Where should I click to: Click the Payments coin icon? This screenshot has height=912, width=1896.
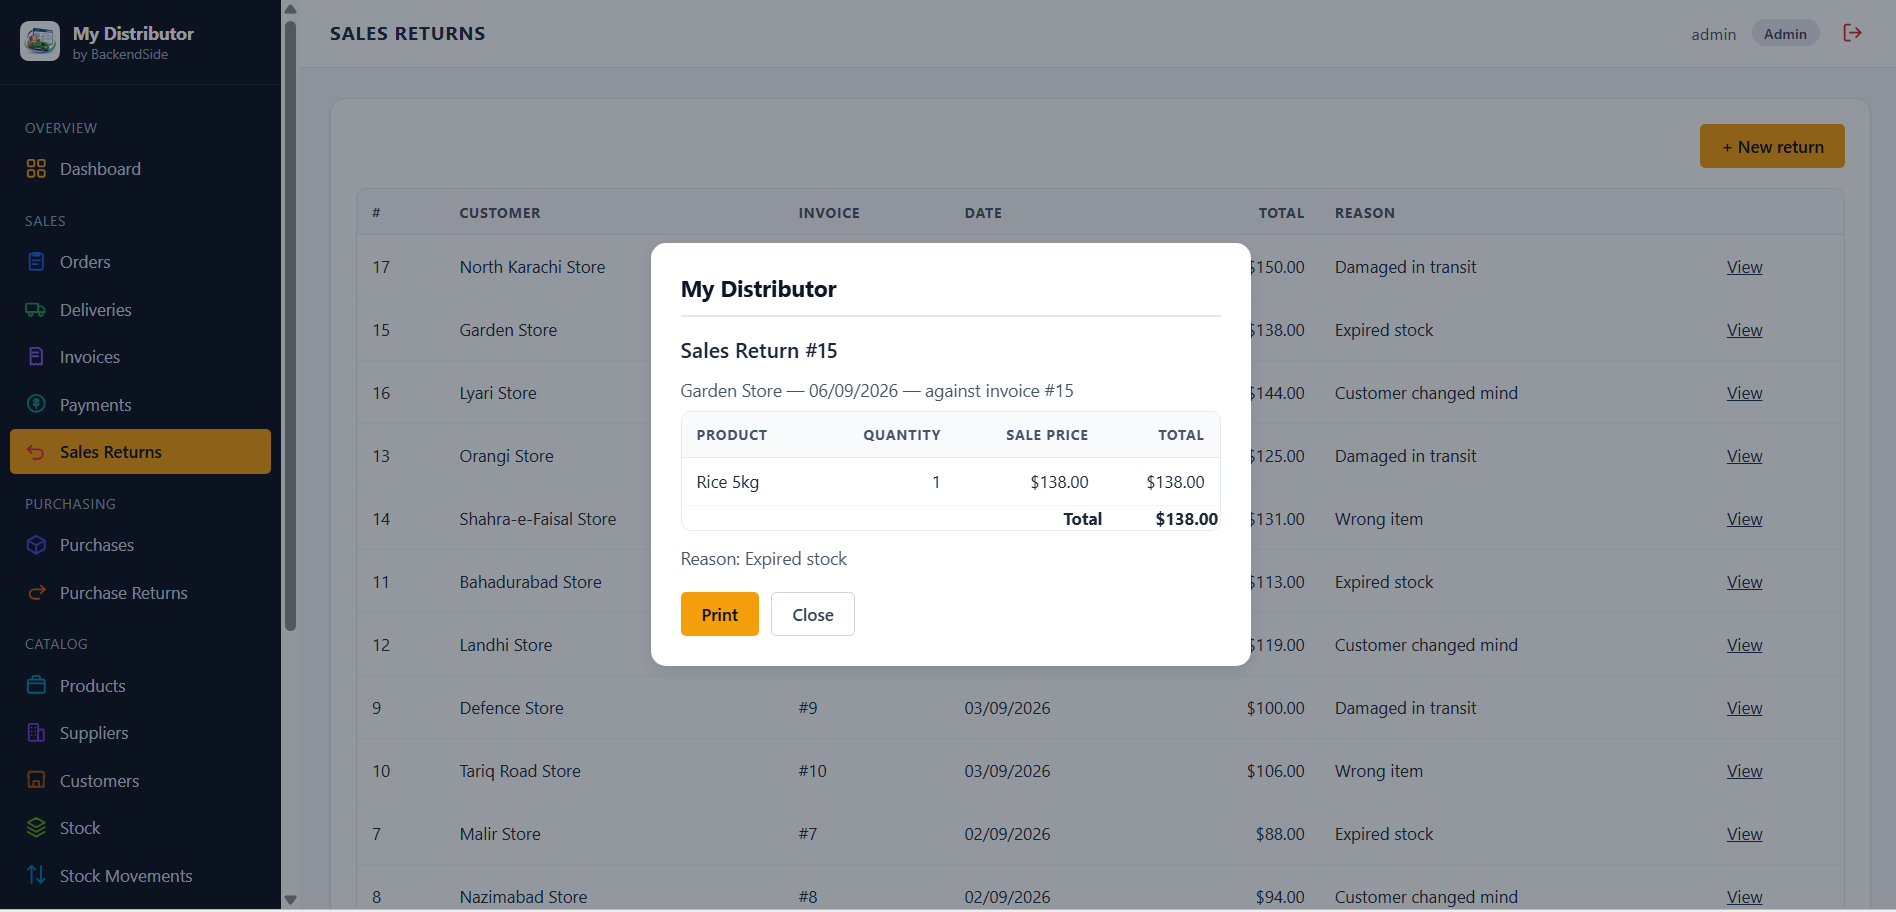coord(36,404)
